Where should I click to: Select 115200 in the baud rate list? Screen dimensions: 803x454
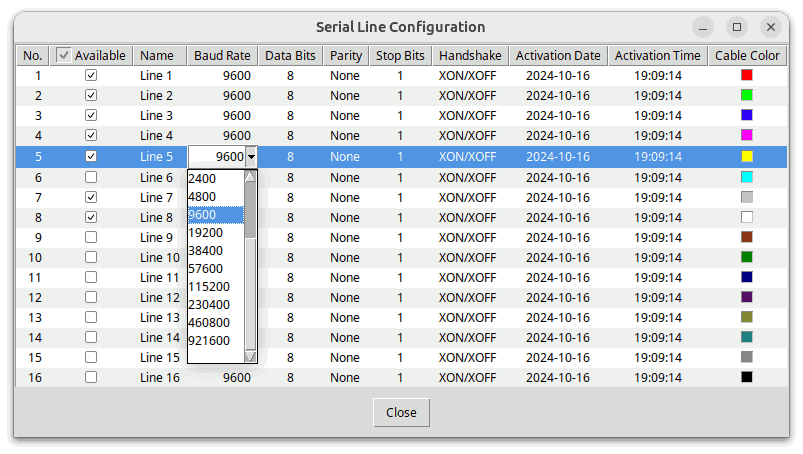[209, 286]
